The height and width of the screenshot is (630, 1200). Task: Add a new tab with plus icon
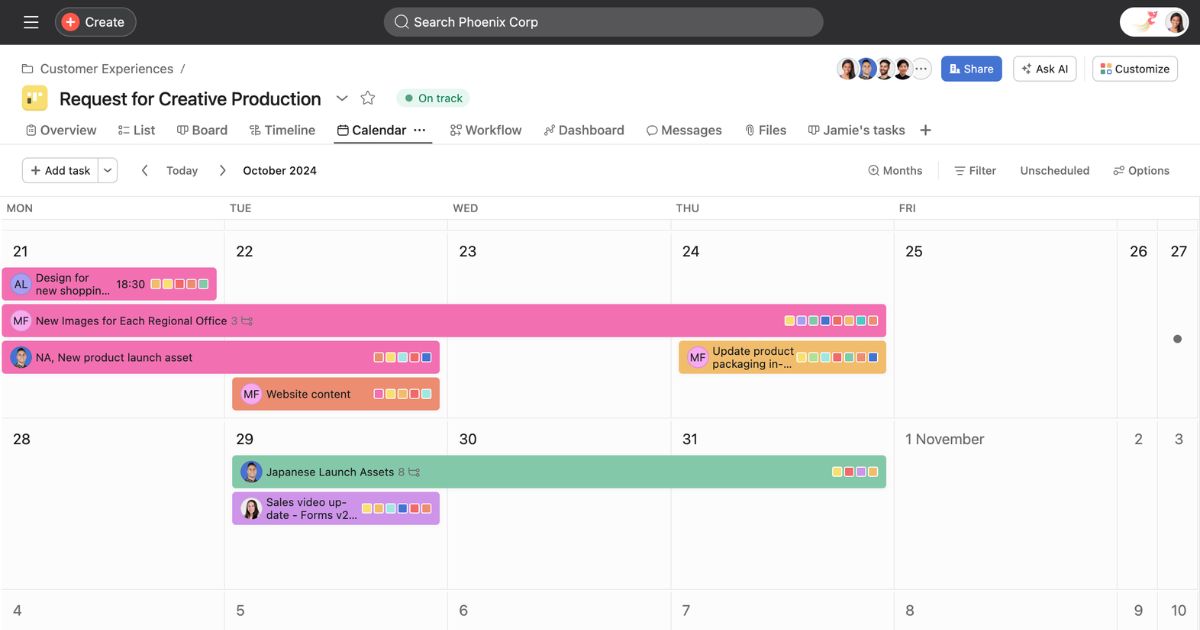pyautogui.click(x=925, y=130)
